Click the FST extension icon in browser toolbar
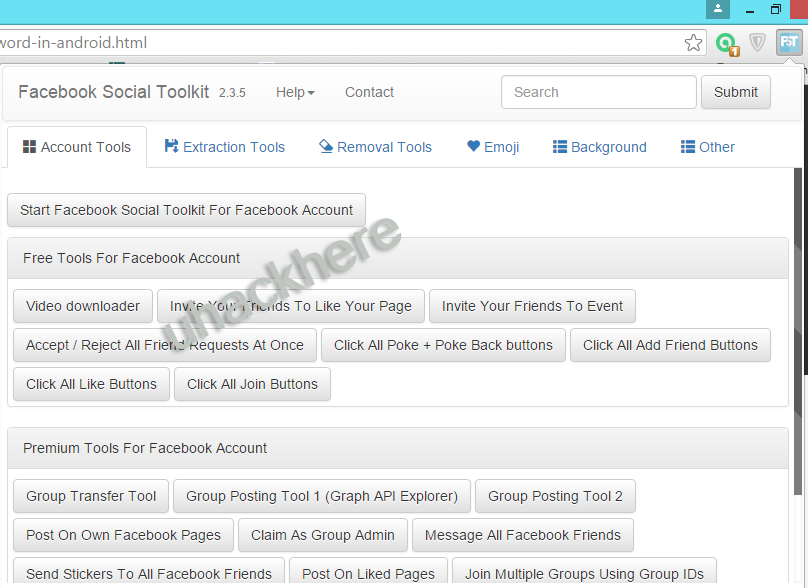 pos(789,42)
